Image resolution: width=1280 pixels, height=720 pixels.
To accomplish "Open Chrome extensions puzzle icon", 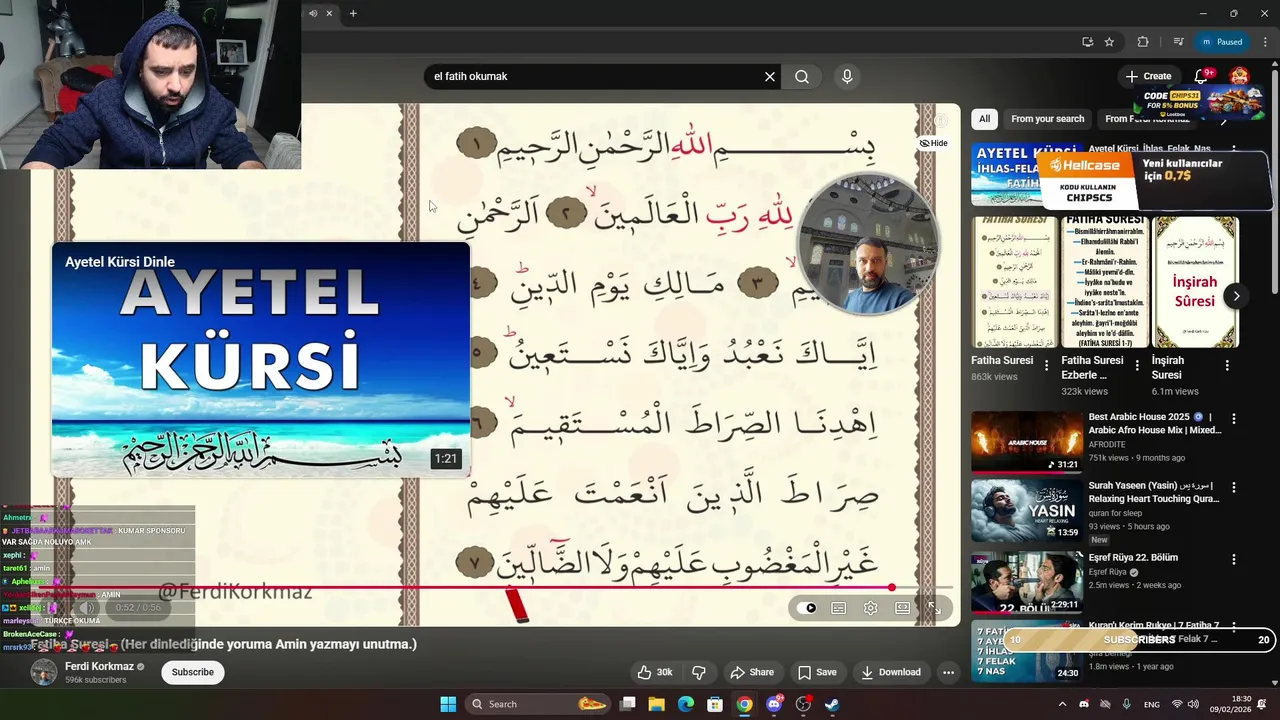I will pos(1143,42).
